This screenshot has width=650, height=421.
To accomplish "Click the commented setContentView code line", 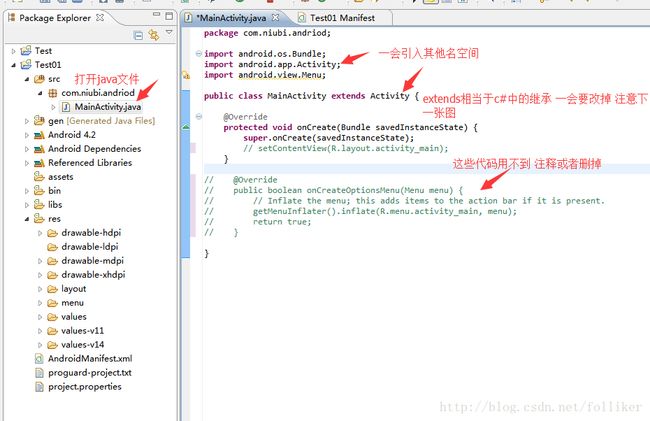I will coord(346,148).
